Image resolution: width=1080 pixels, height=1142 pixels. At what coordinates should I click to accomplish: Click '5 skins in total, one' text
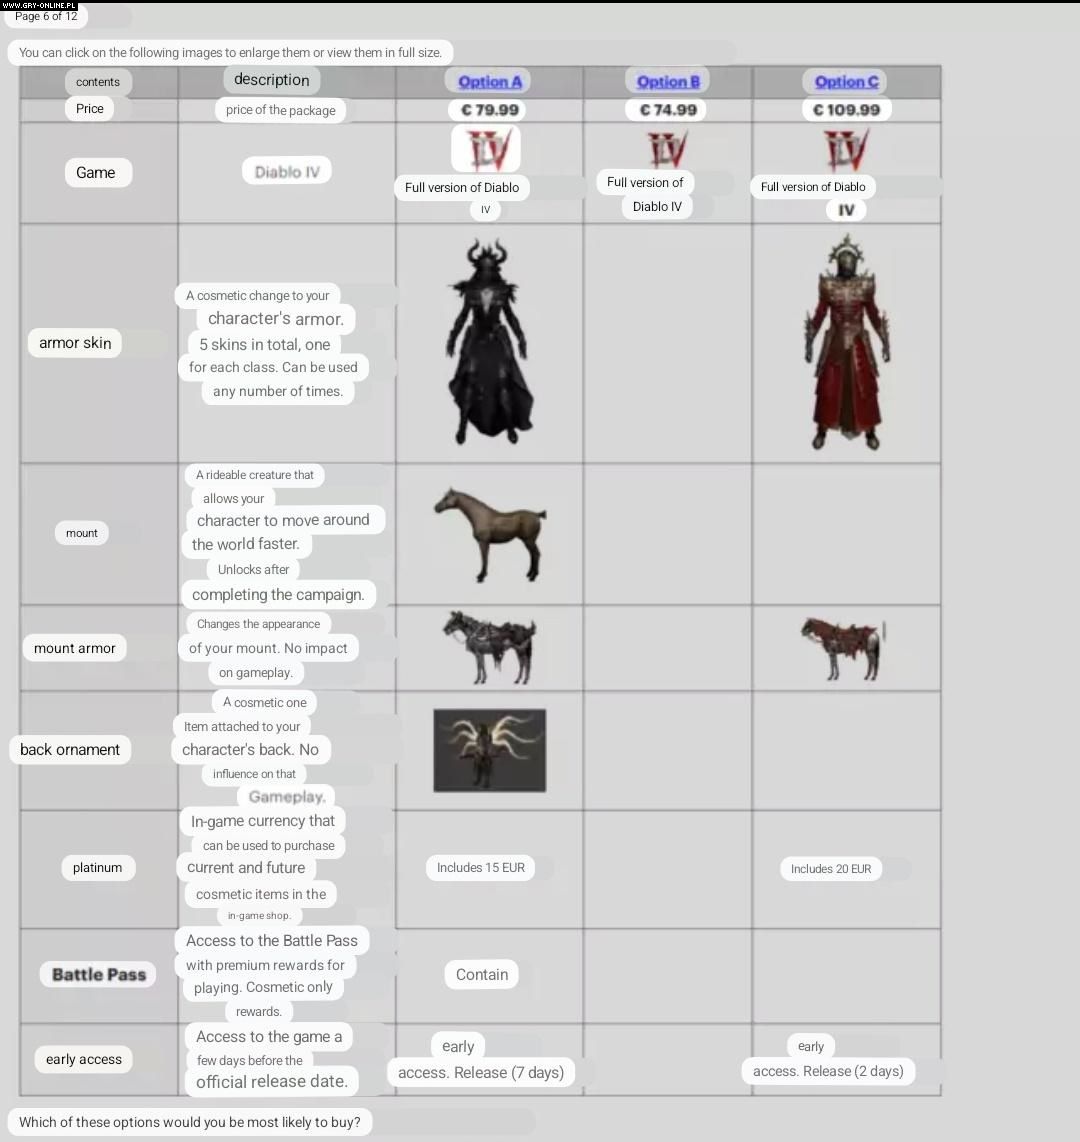pyautogui.click(x=265, y=344)
